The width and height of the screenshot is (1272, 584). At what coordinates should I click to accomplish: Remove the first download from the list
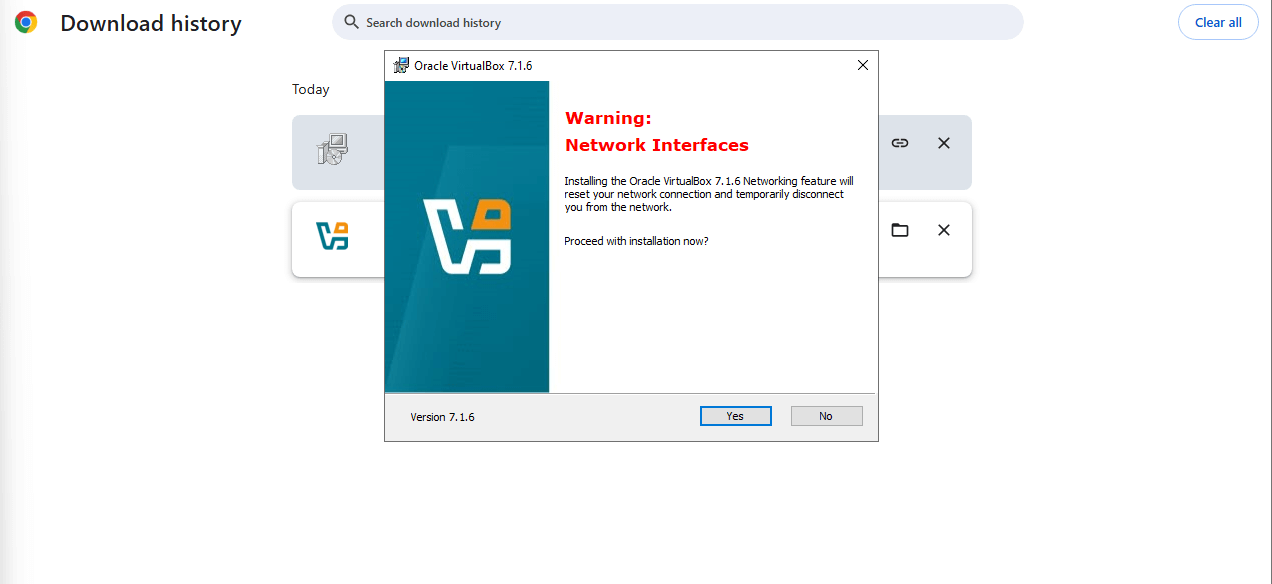(943, 143)
